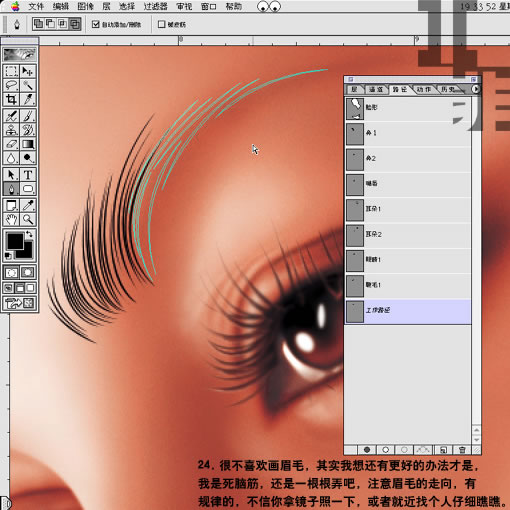Select the Lasso tool

(11, 85)
